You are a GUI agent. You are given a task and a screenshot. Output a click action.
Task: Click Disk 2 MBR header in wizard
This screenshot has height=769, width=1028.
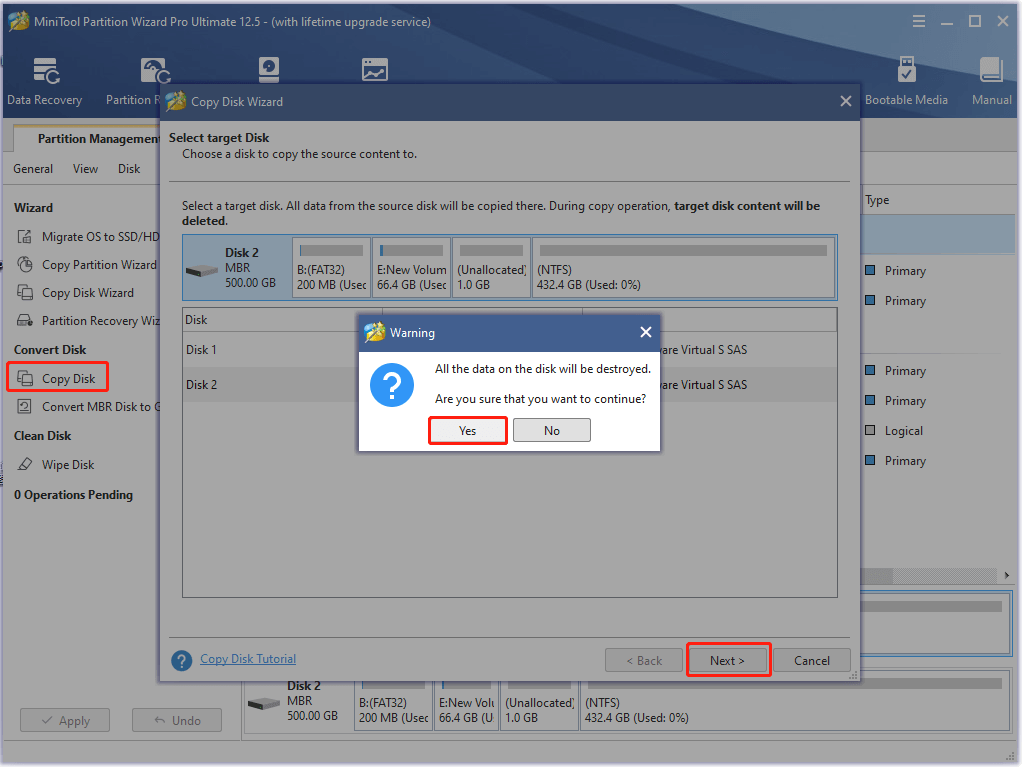pos(239,269)
